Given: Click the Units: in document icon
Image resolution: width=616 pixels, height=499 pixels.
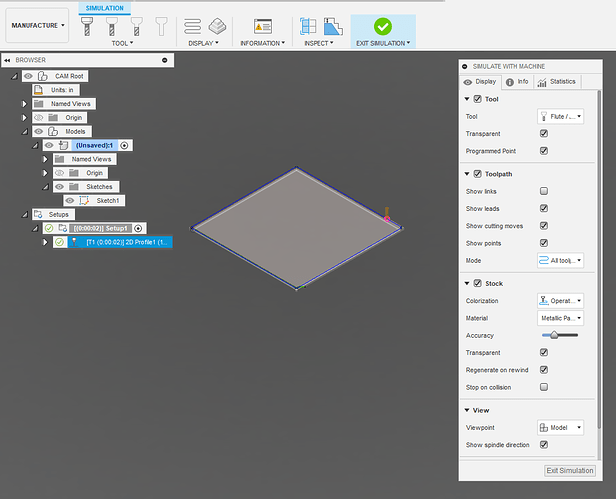Looking at the screenshot, I should 38,90.
